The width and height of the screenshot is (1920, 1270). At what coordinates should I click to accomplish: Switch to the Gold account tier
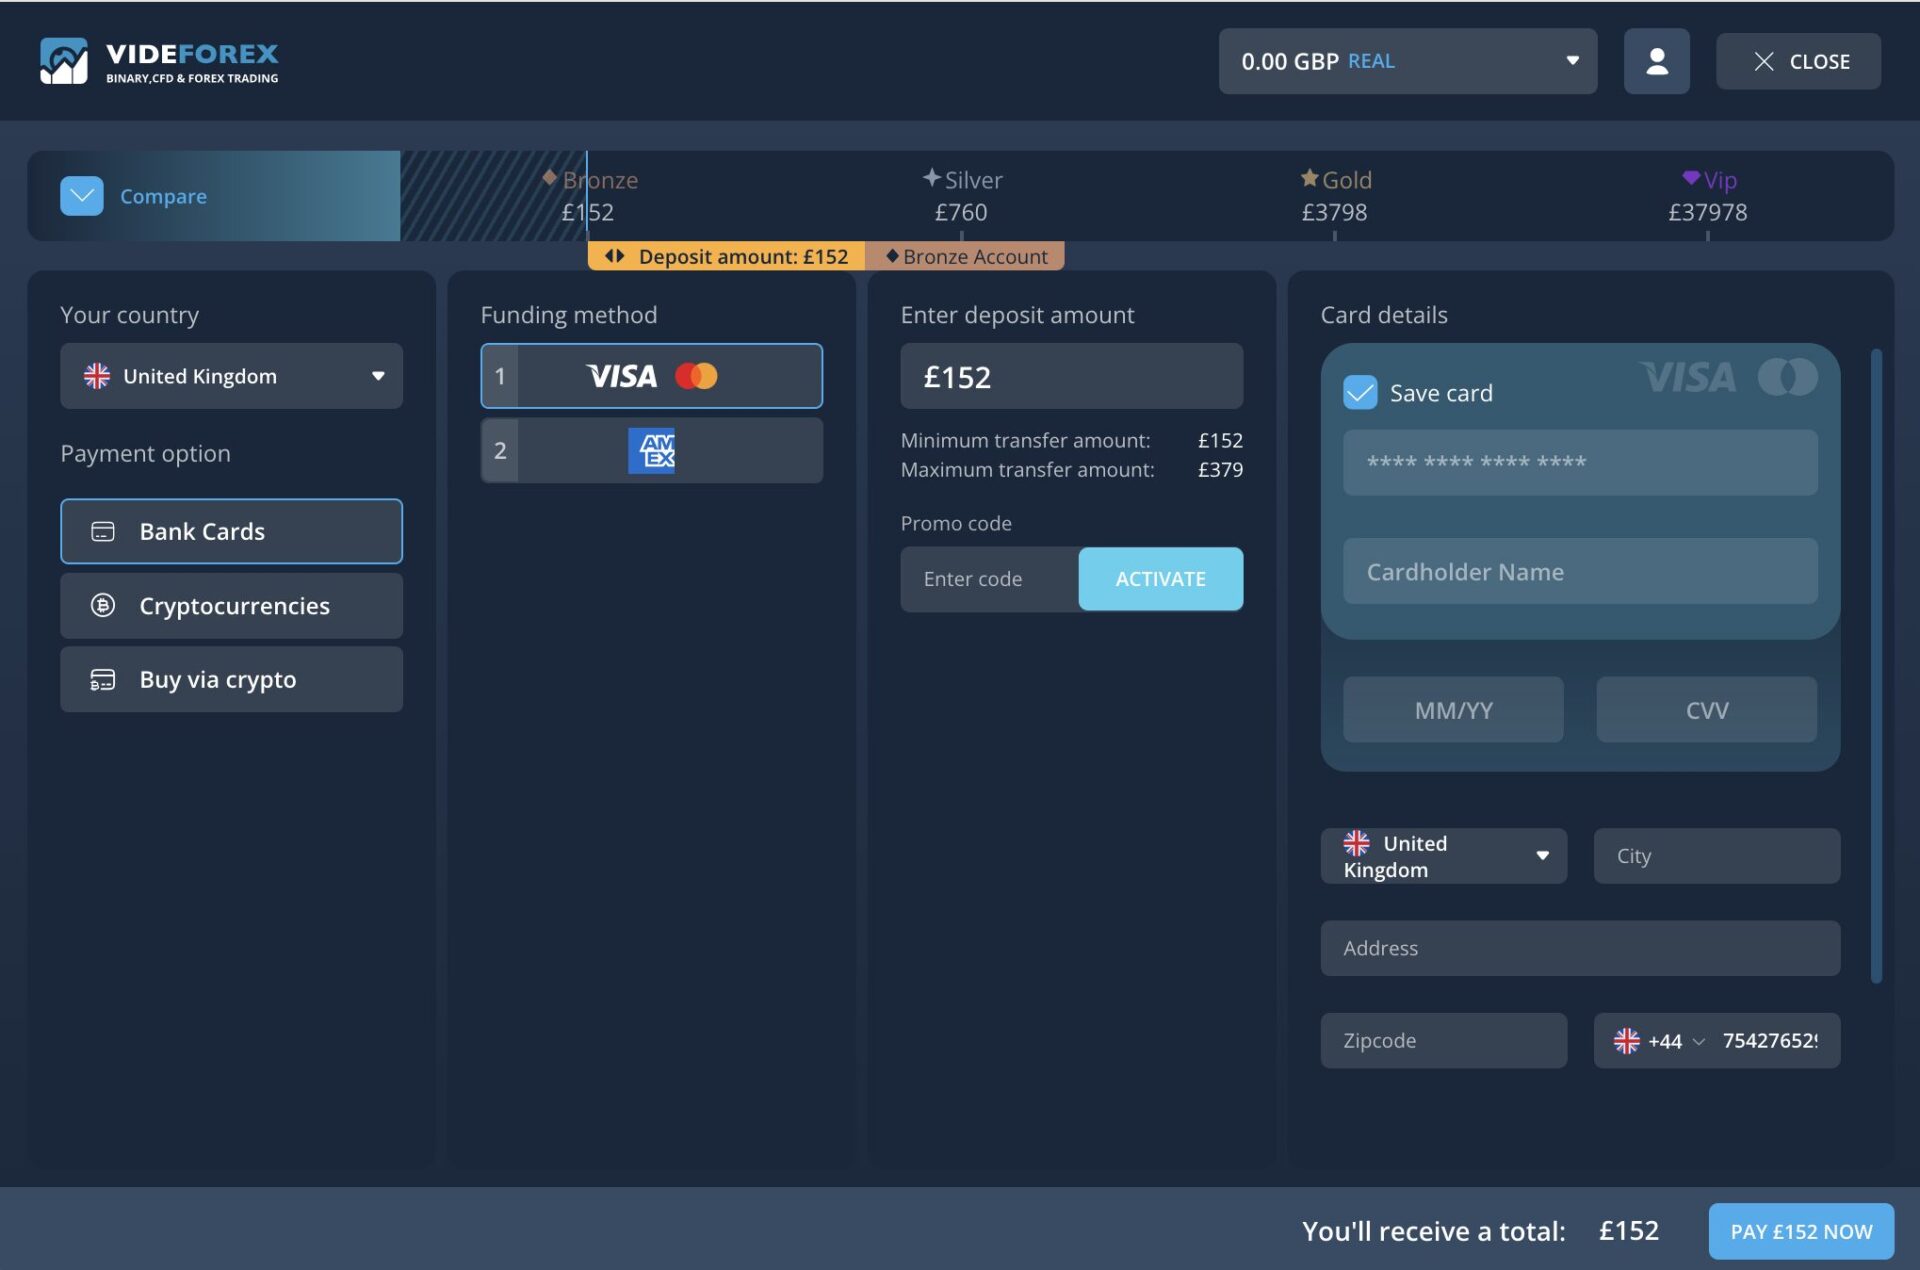(1335, 196)
